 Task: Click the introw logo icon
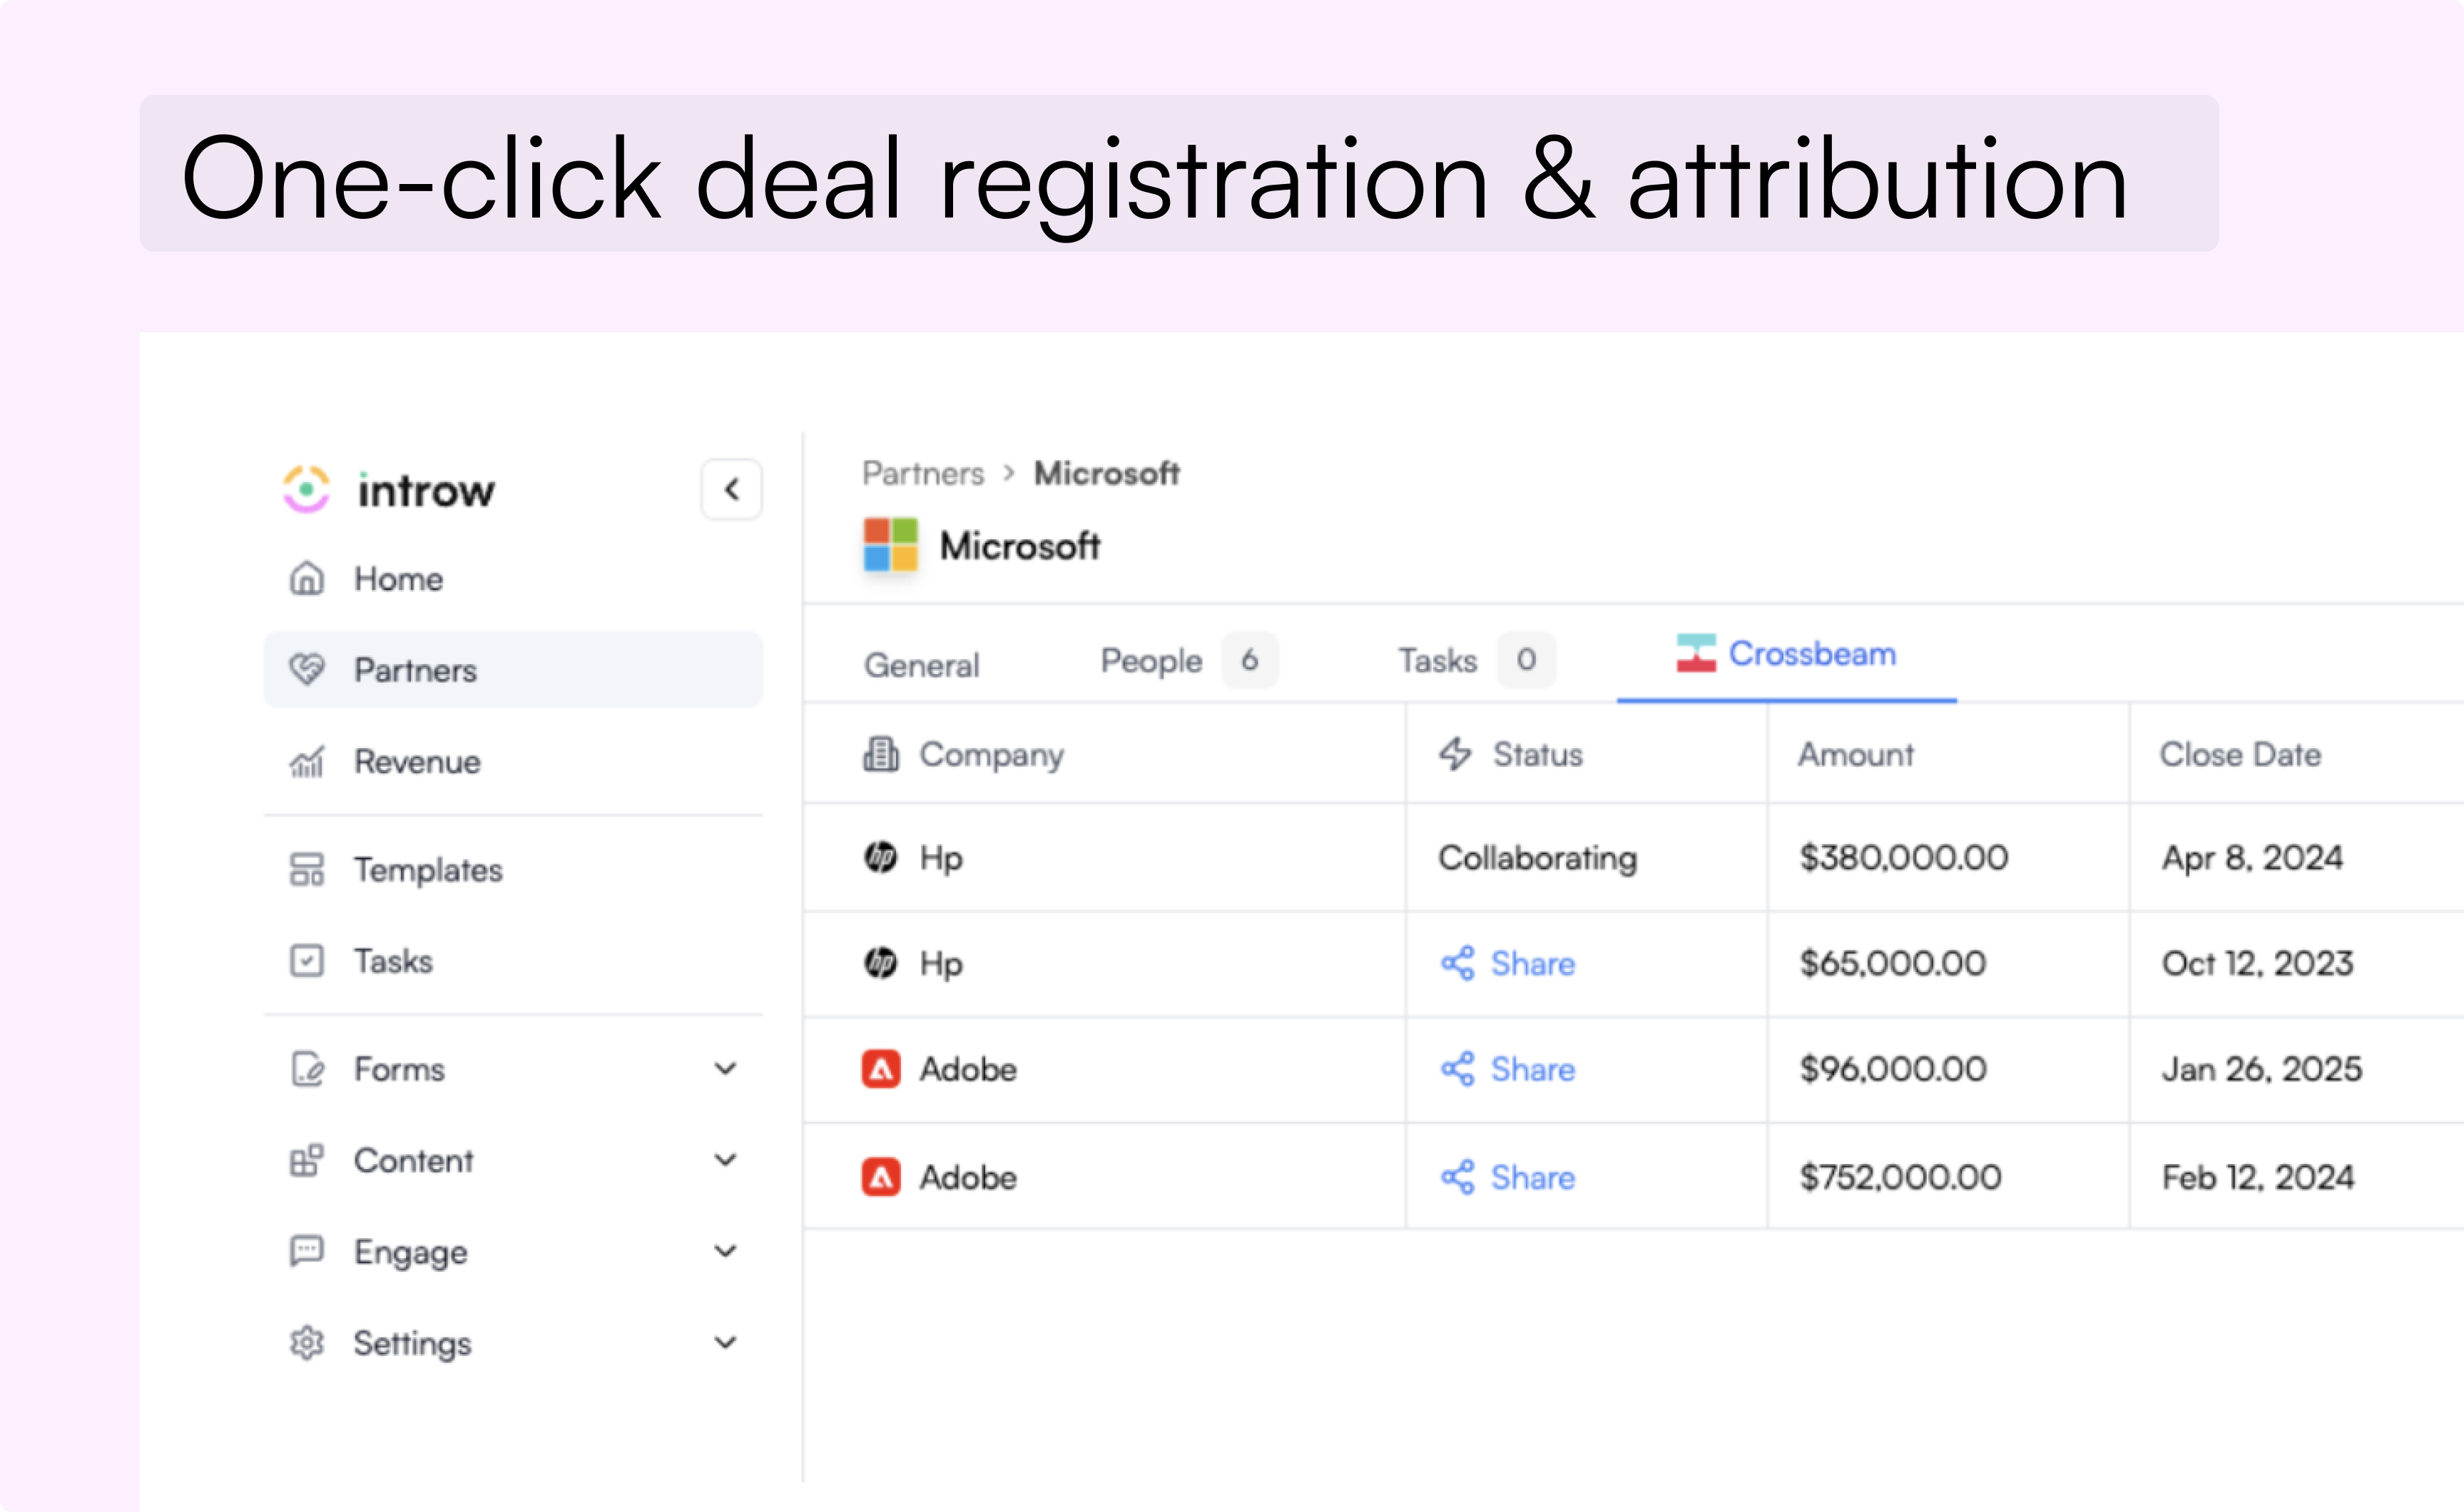coord(306,489)
